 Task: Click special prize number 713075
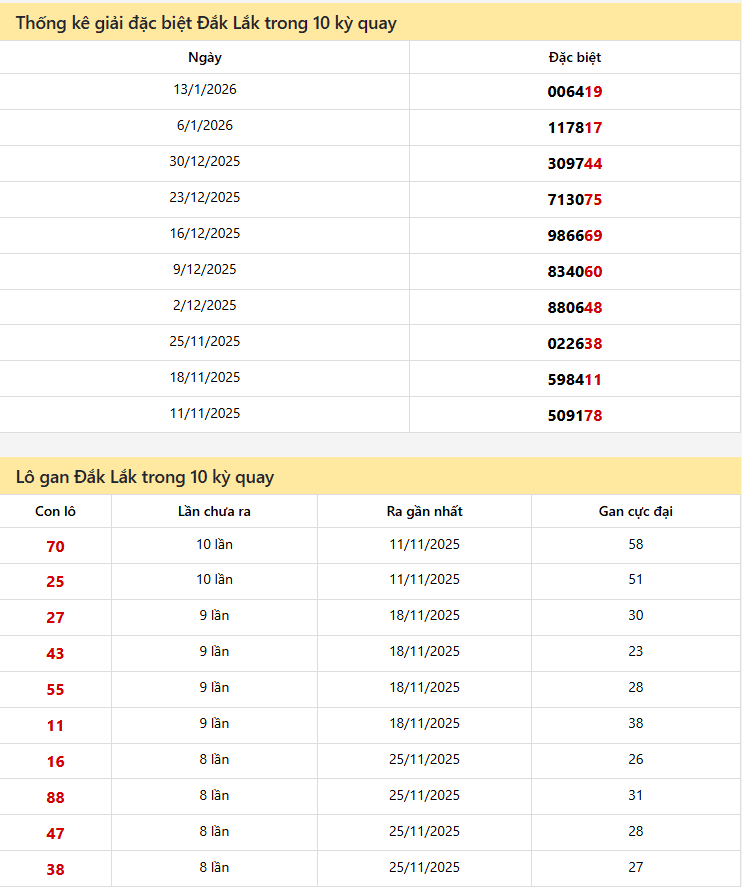pyautogui.click(x=574, y=200)
